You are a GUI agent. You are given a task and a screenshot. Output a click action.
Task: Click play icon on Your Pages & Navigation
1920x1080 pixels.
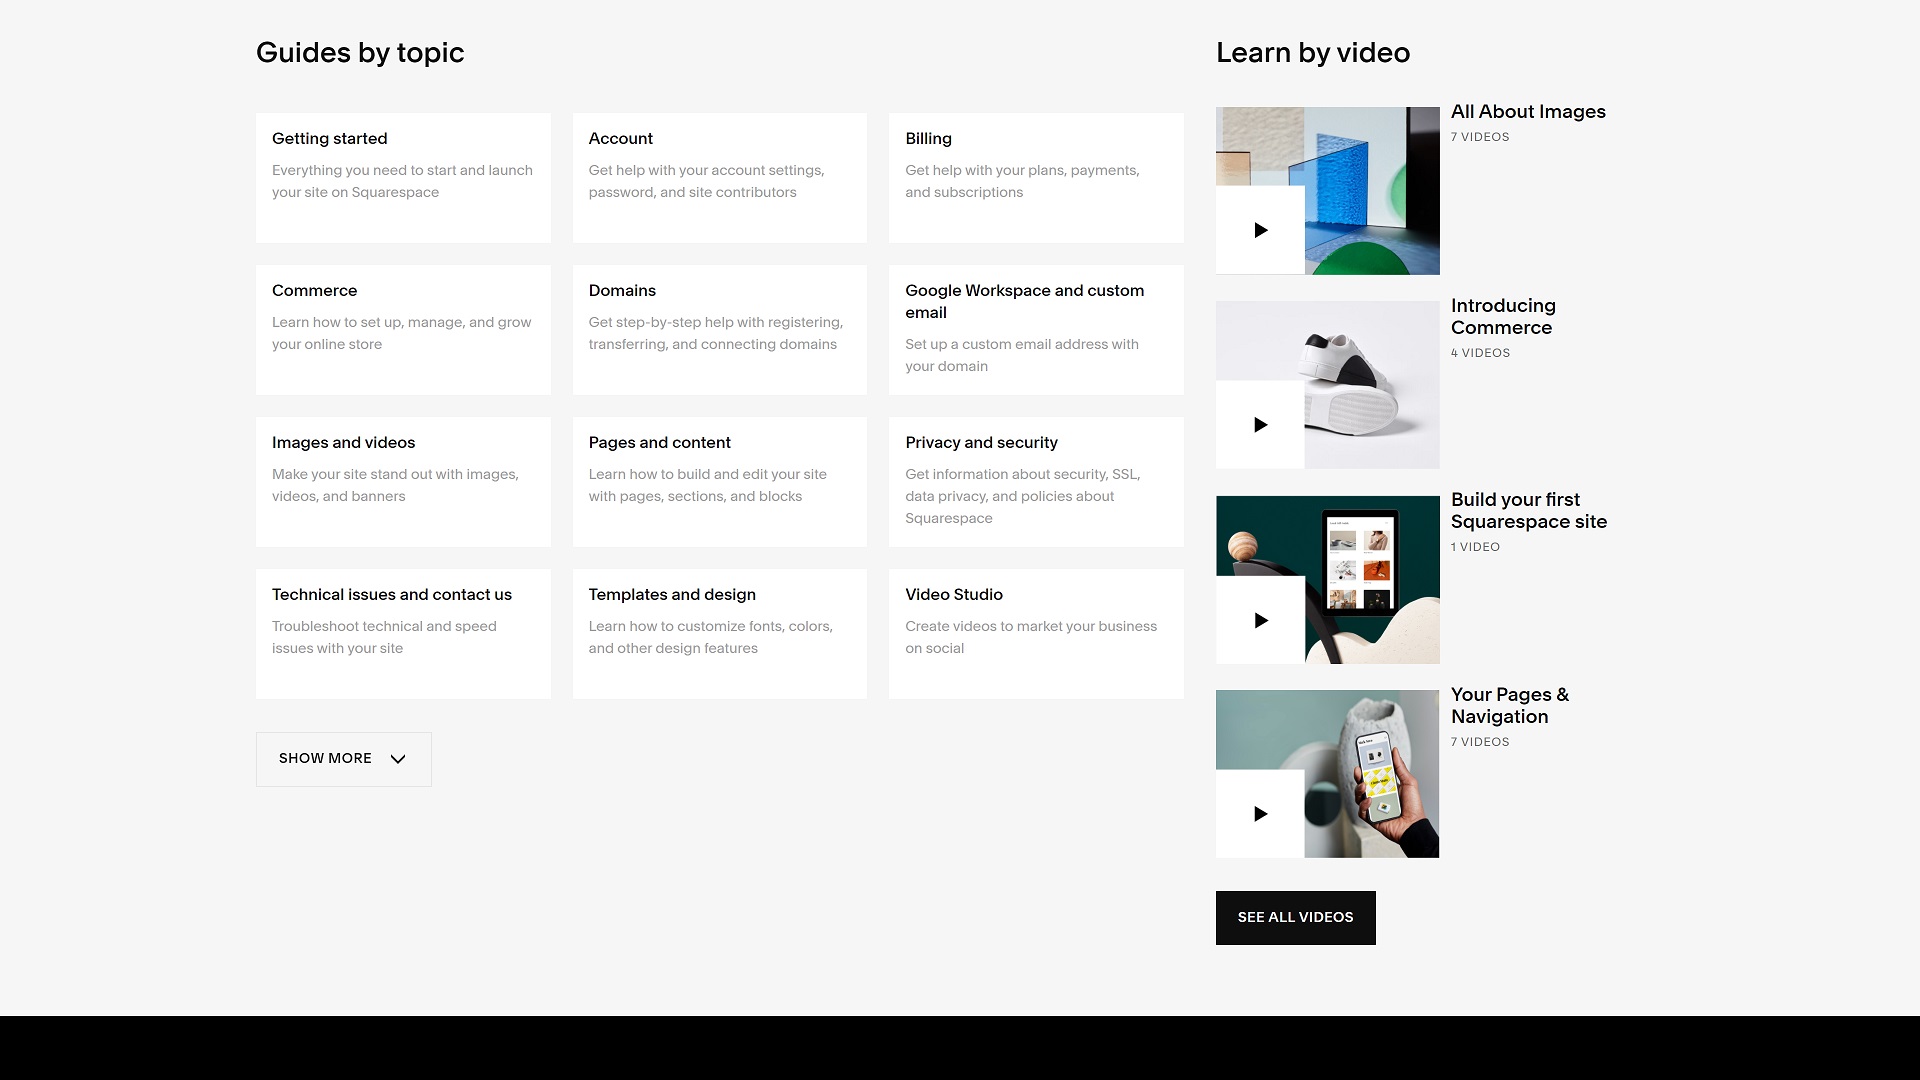coord(1260,814)
